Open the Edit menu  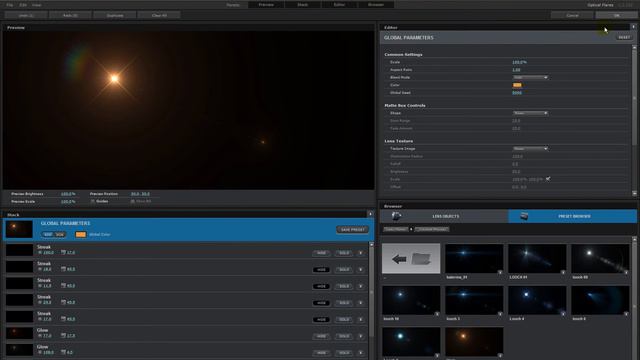pos(23,5)
